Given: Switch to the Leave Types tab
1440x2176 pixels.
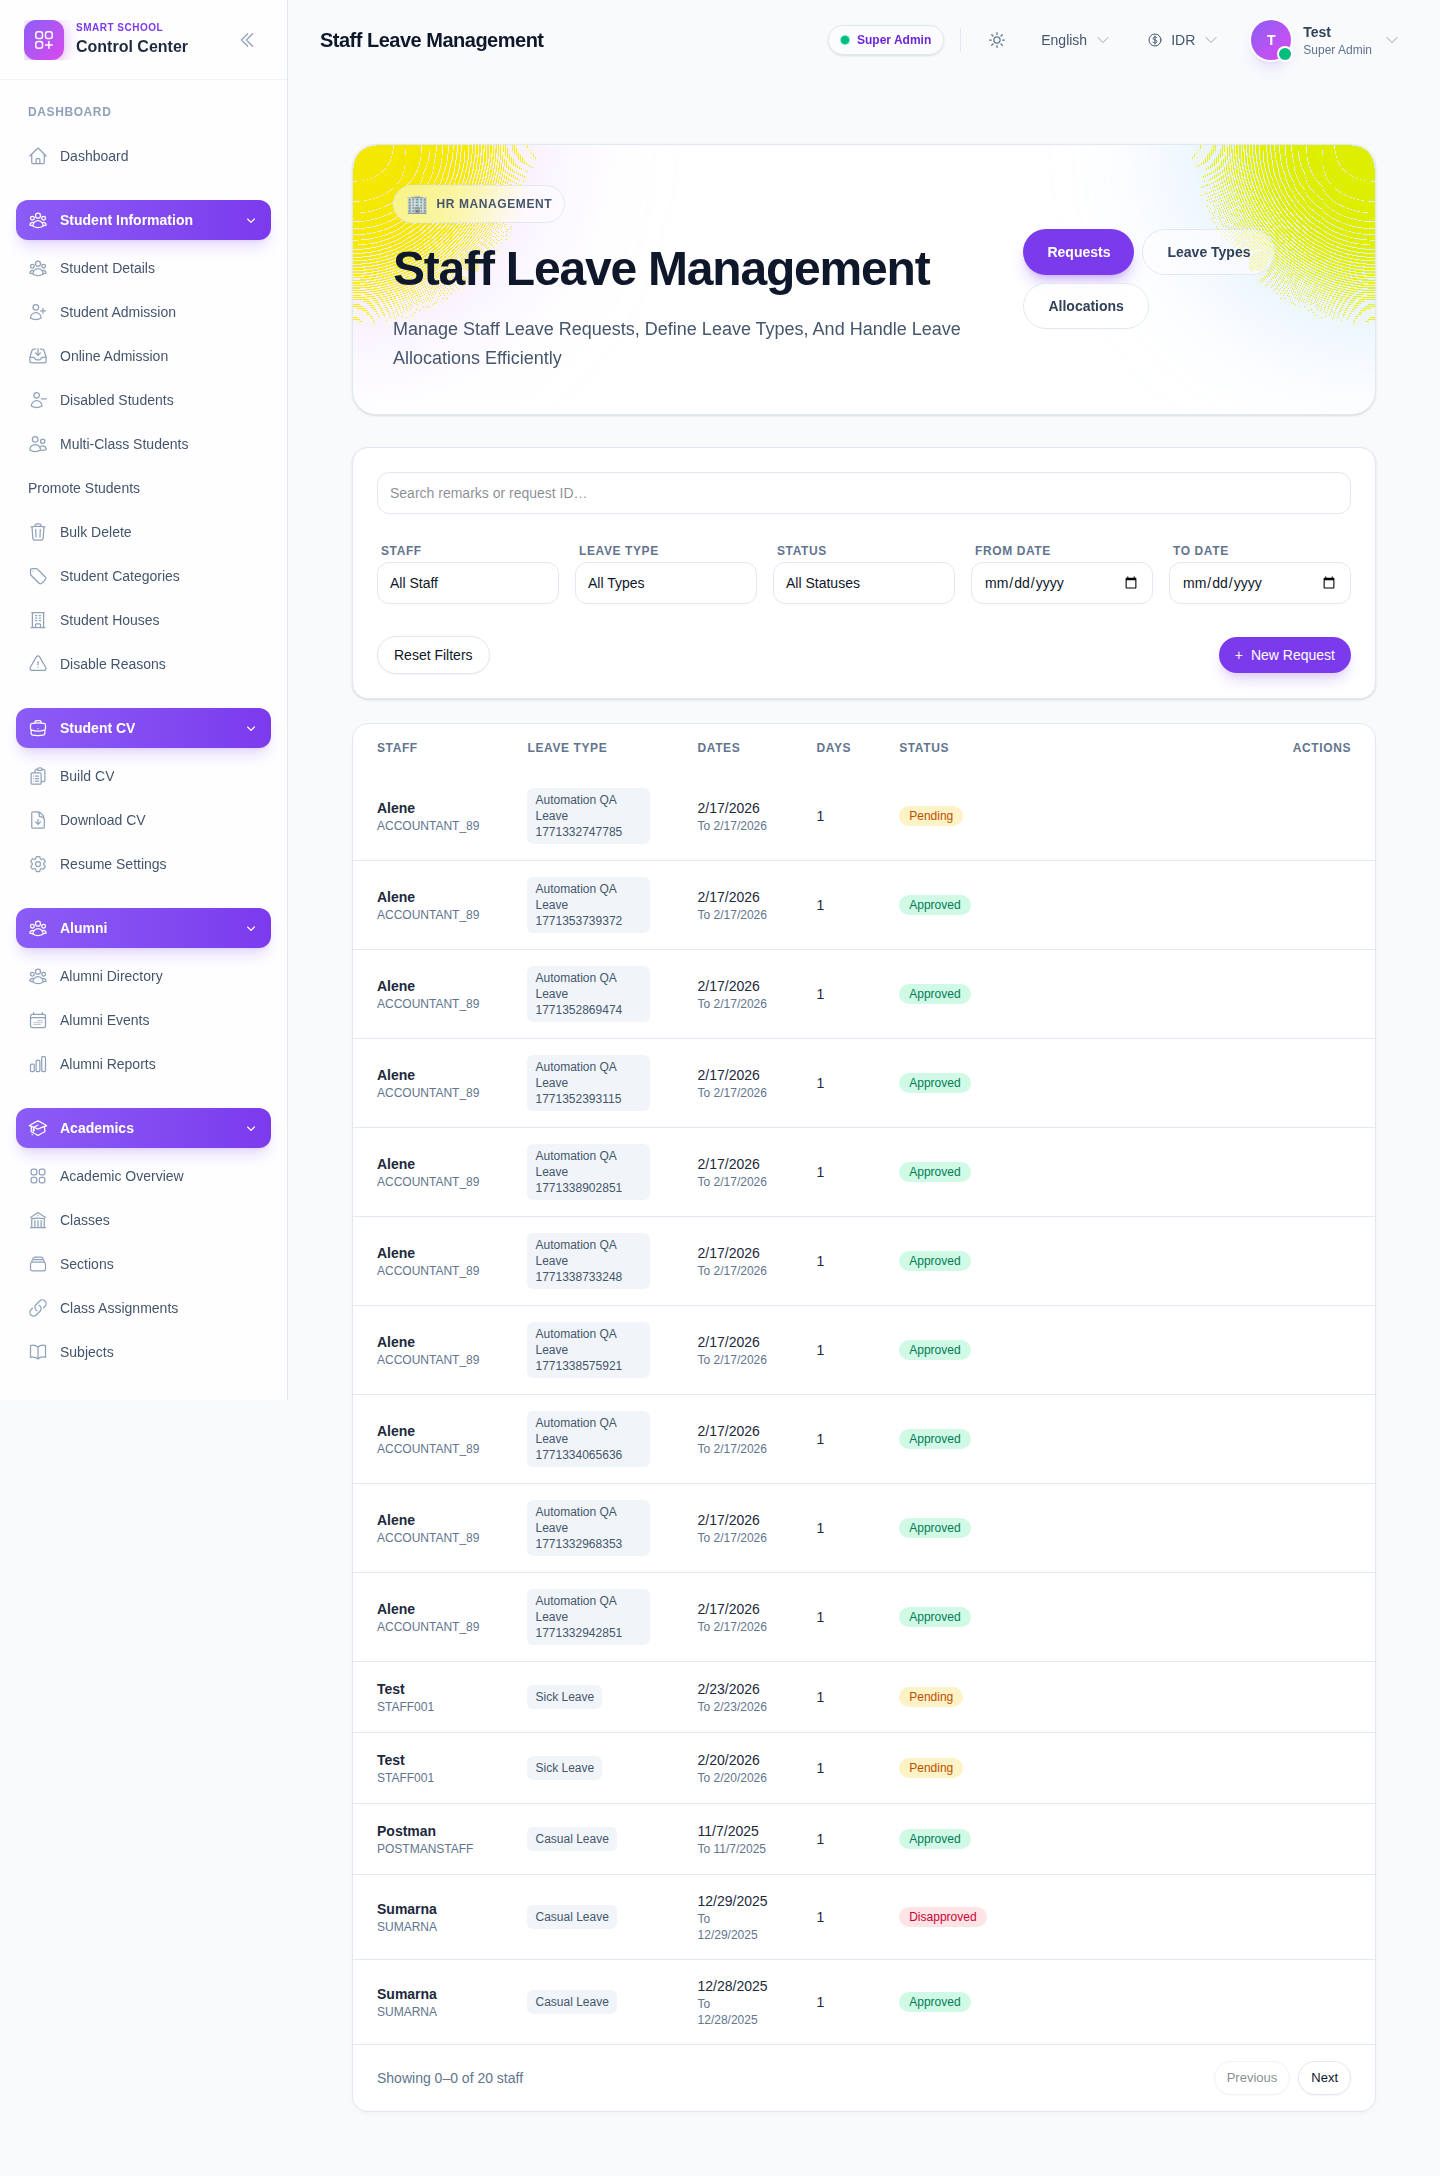Looking at the screenshot, I should (1208, 252).
